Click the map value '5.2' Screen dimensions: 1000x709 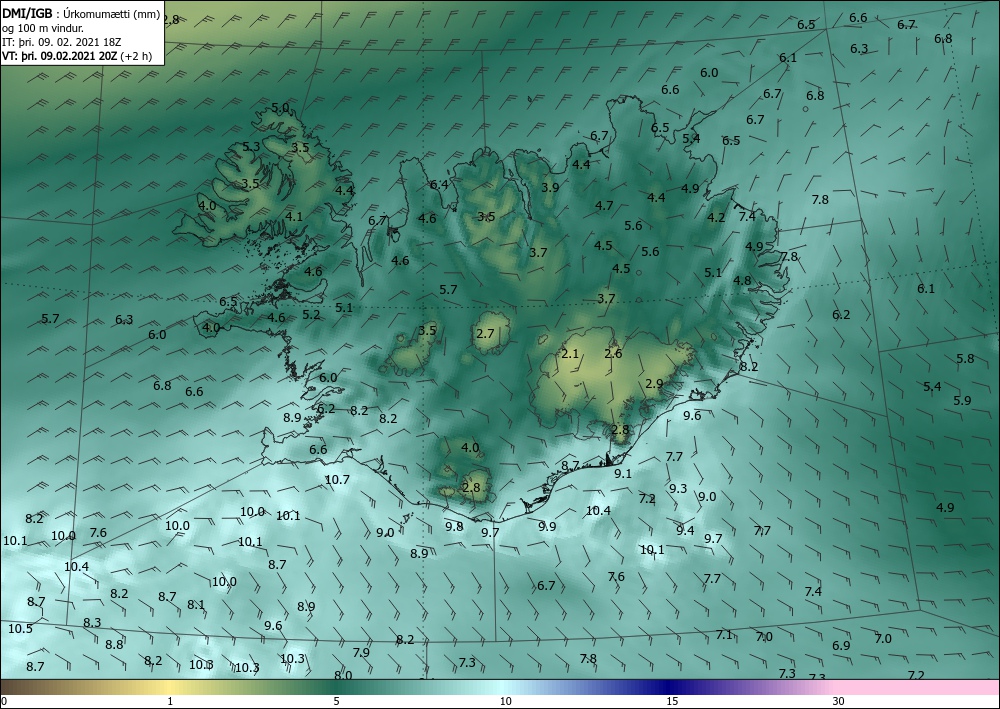pyautogui.click(x=311, y=314)
